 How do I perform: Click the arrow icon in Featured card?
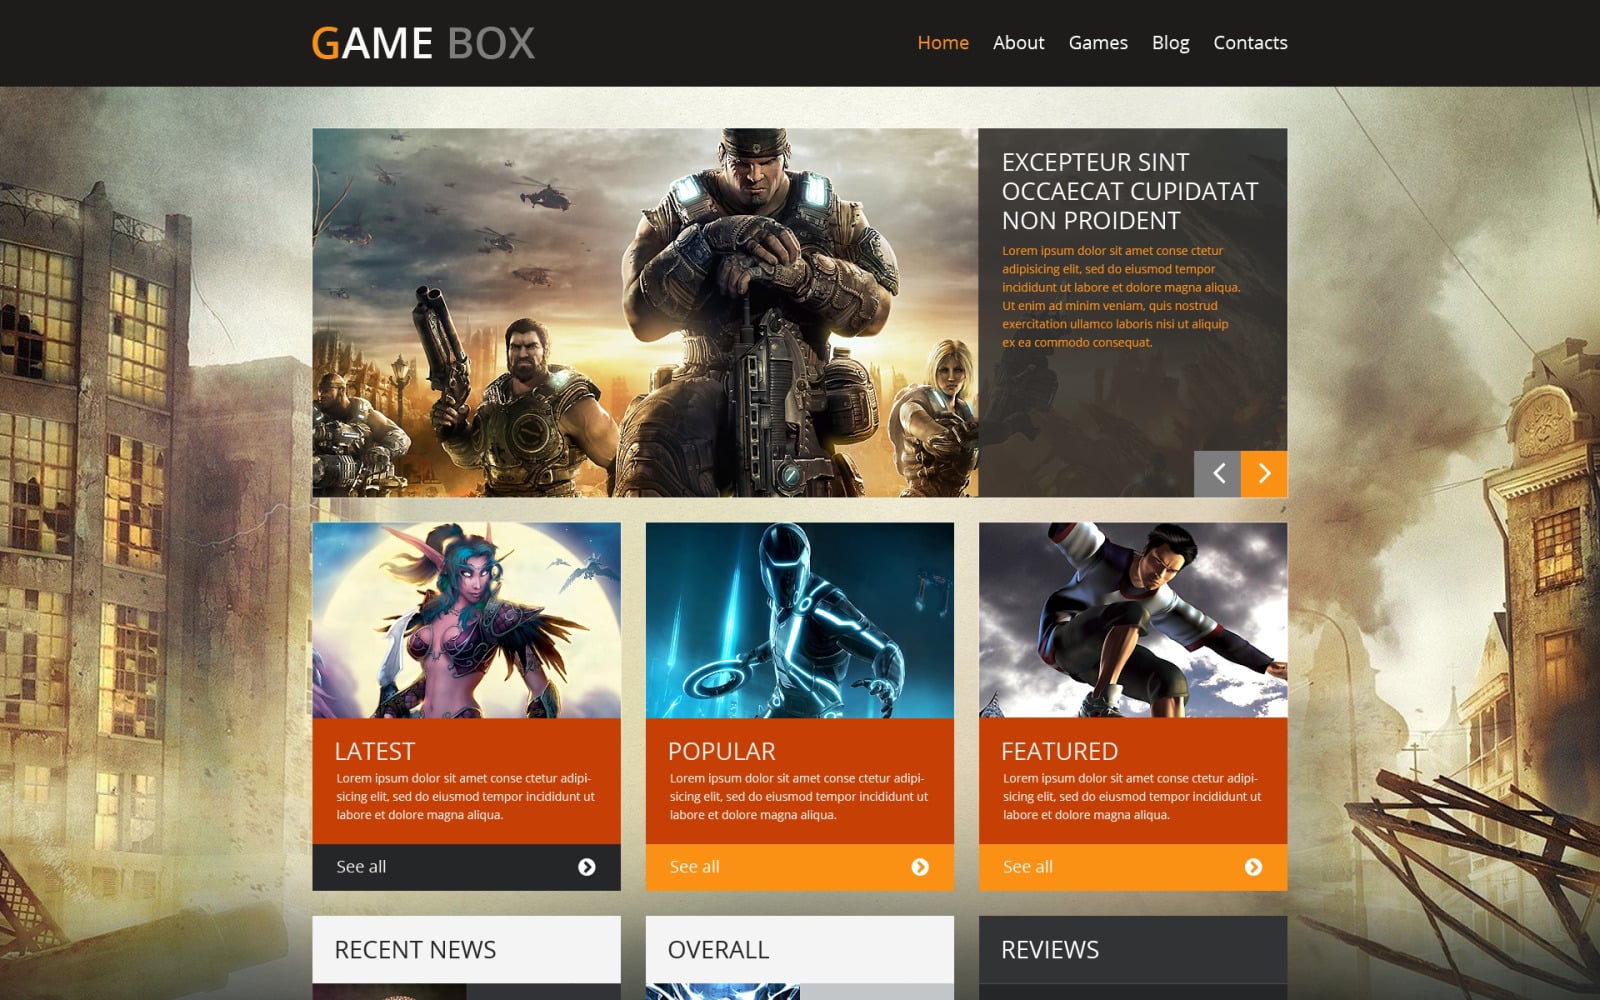coord(1253,867)
